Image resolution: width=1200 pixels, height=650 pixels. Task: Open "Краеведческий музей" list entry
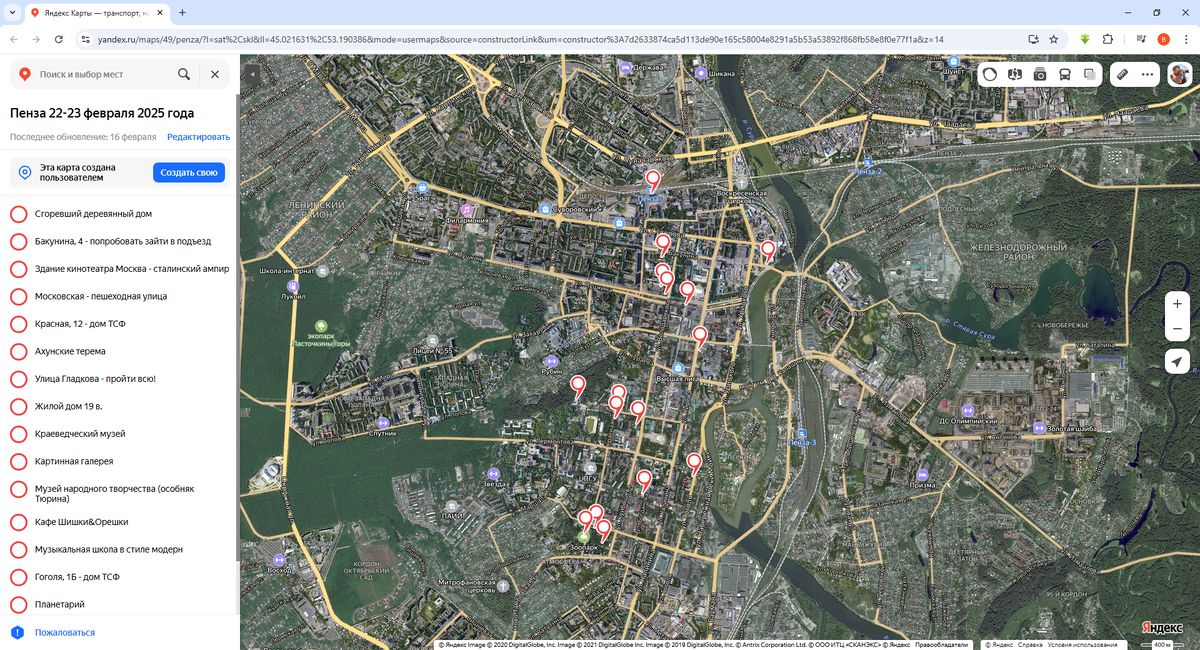coord(120,434)
